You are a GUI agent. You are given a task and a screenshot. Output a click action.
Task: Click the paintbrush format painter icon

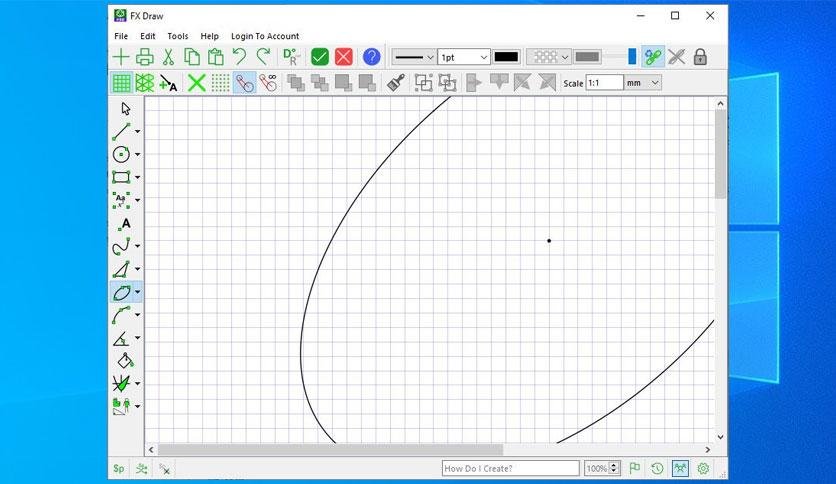[x=396, y=83]
